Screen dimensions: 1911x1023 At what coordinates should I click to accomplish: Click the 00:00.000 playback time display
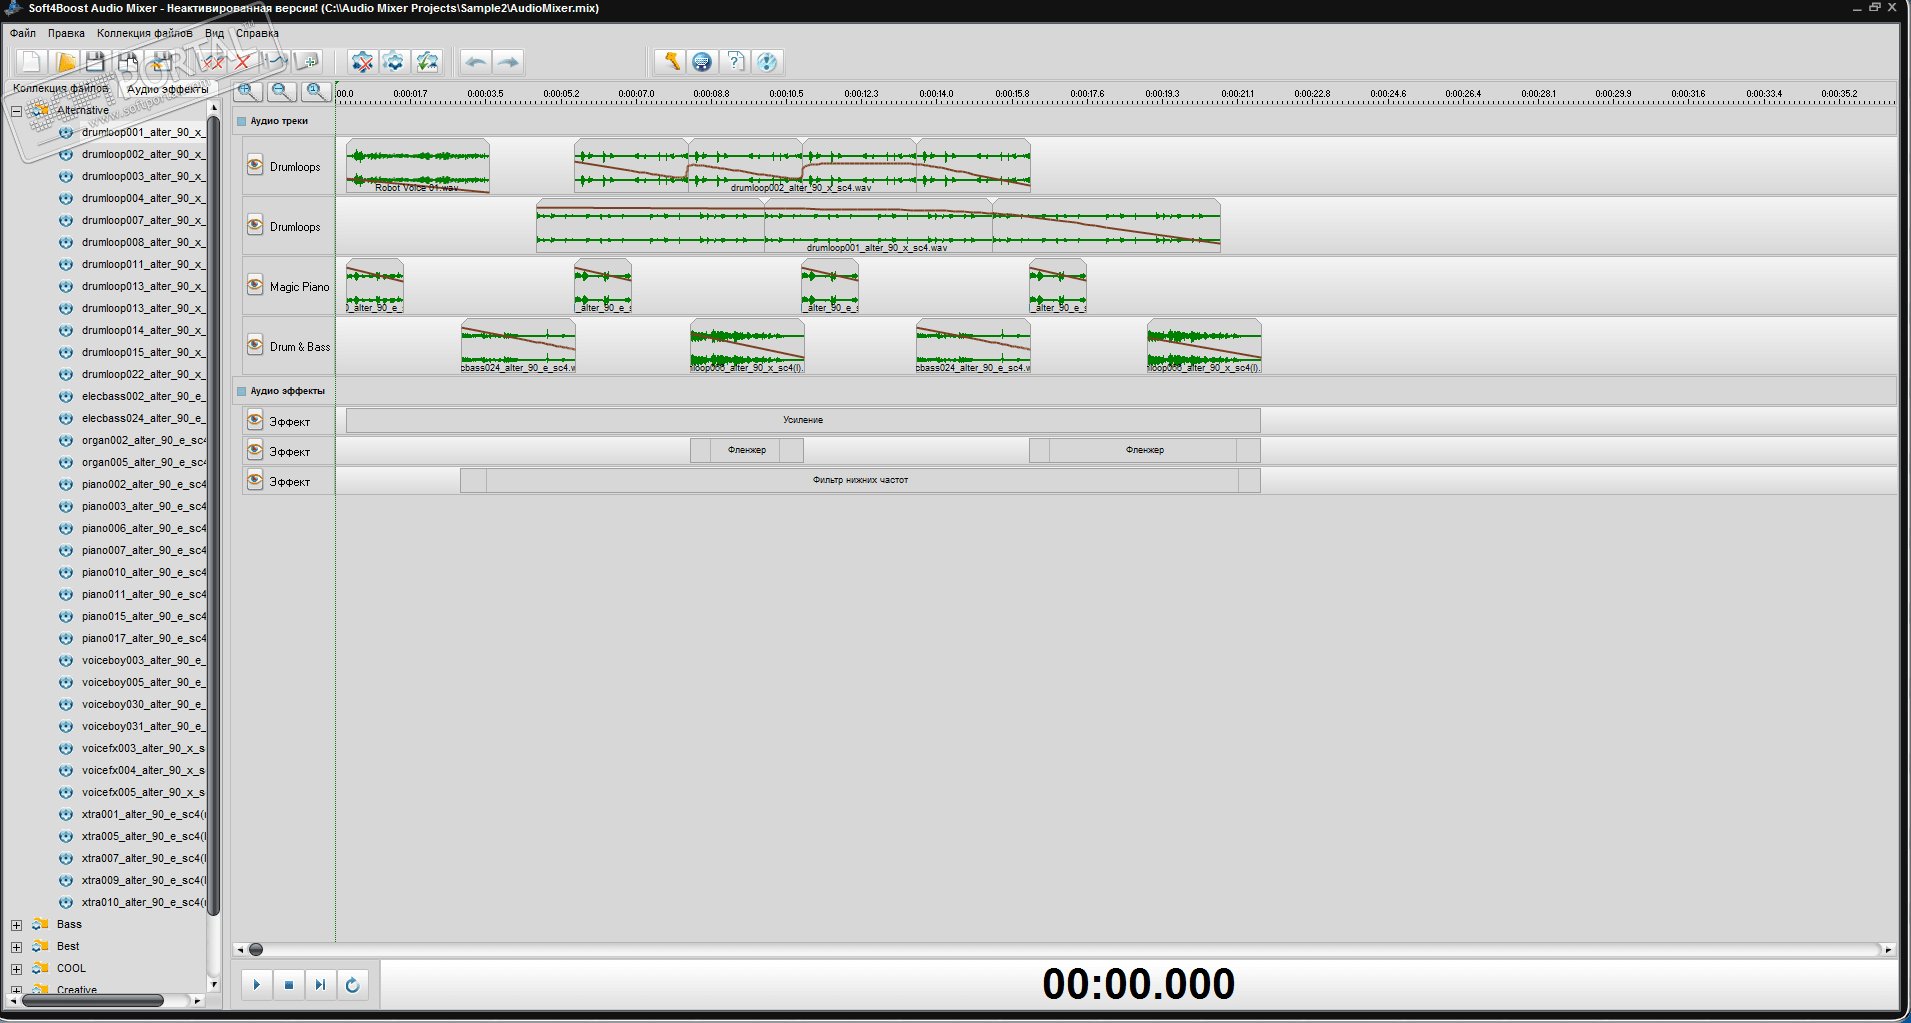click(1138, 984)
